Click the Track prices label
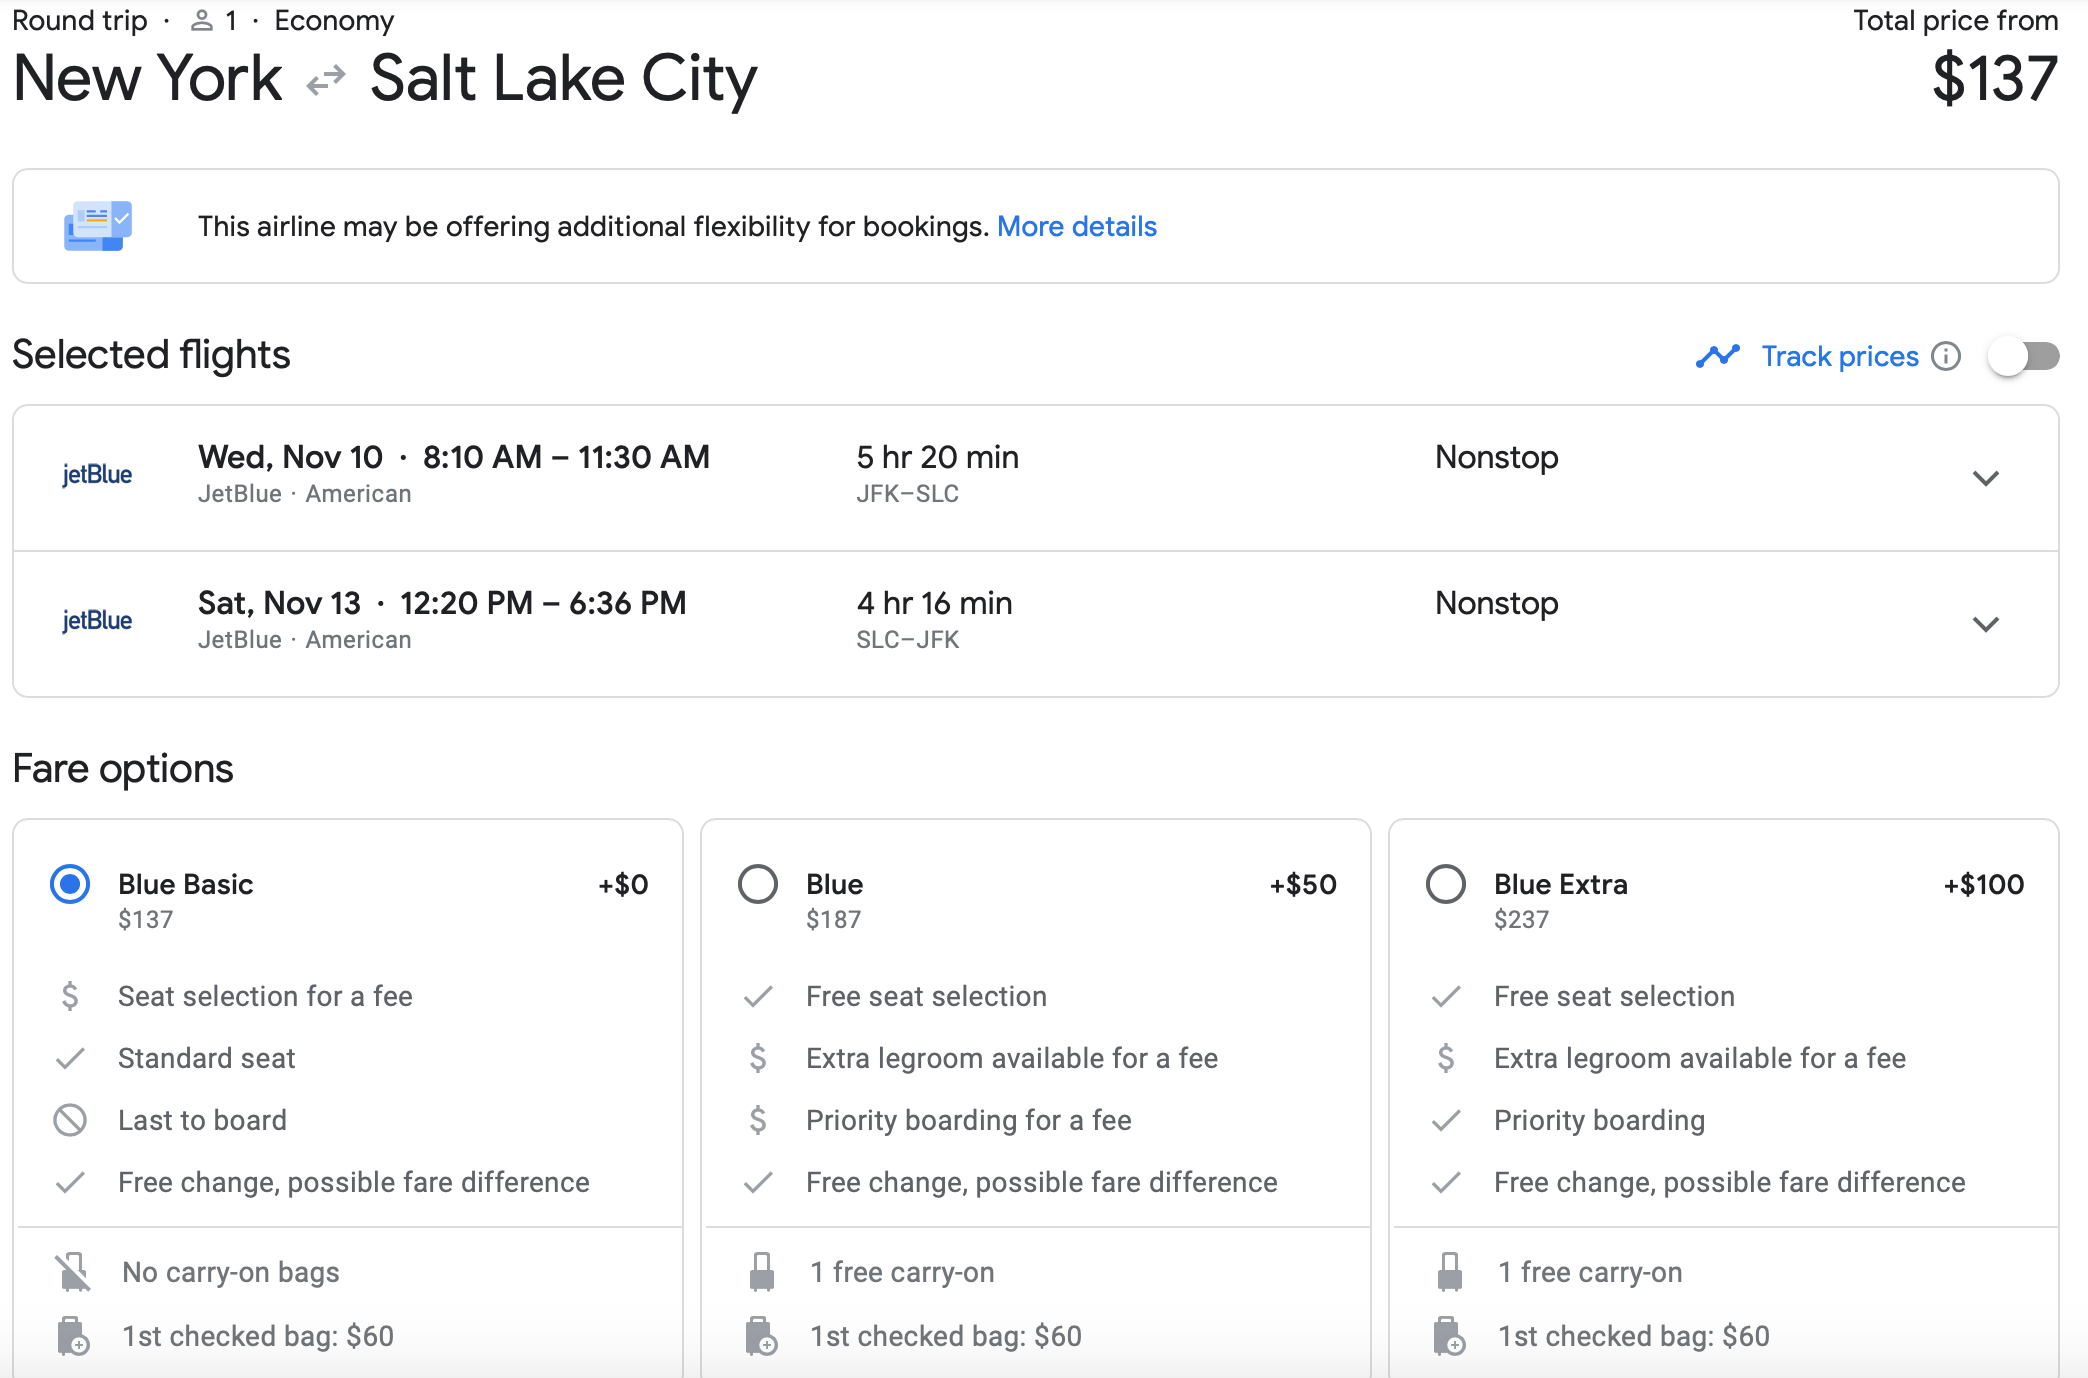The width and height of the screenshot is (2088, 1378). [x=1839, y=356]
